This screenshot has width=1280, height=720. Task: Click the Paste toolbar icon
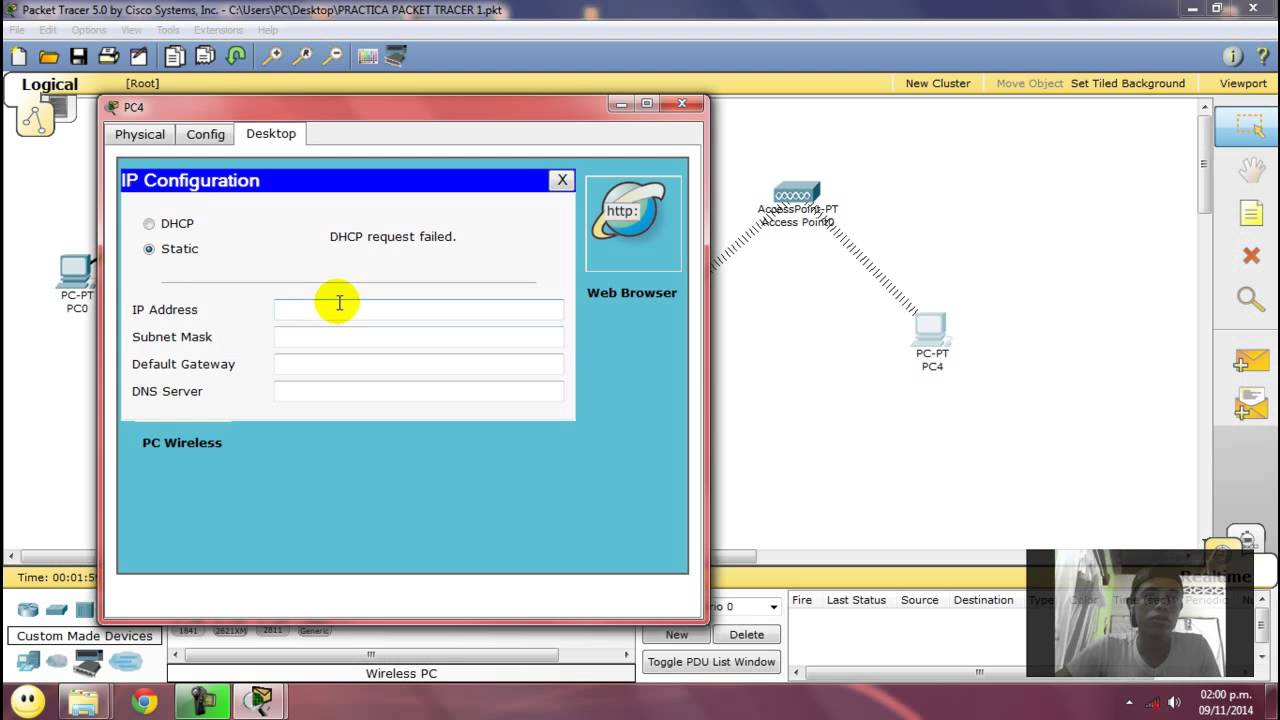coord(206,57)
